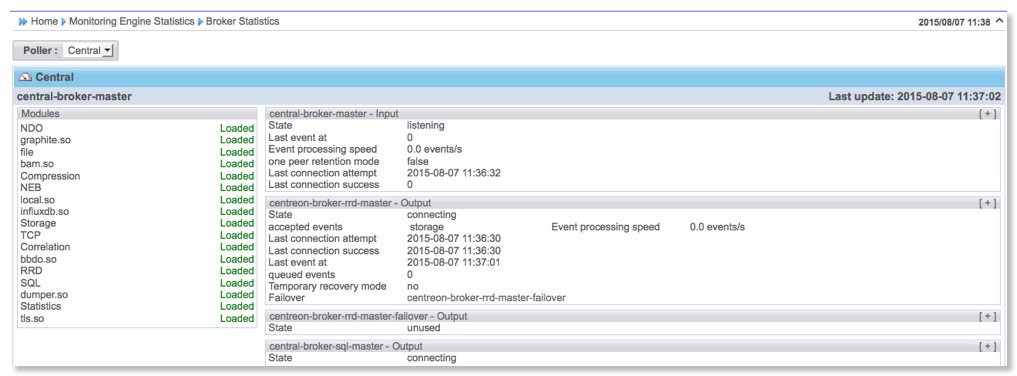Go to Home breadcrumb link
Image resolution: width=1017 pixels, height=376 pixels.
tap(44, 21)
